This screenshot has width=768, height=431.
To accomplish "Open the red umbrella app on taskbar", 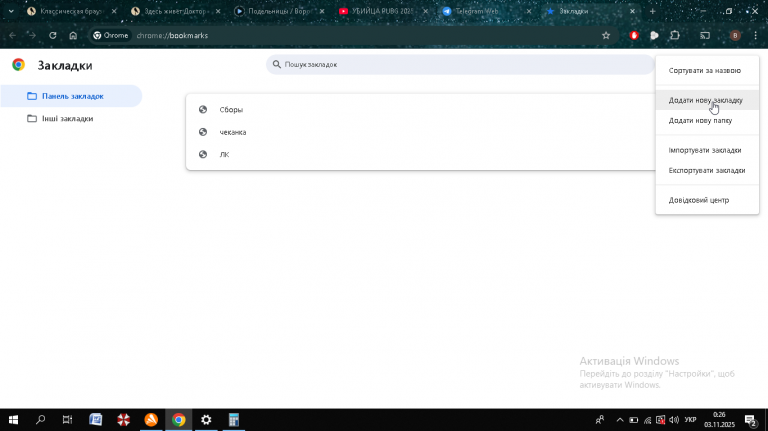I will pyautogui.click(x=123, y=420).
